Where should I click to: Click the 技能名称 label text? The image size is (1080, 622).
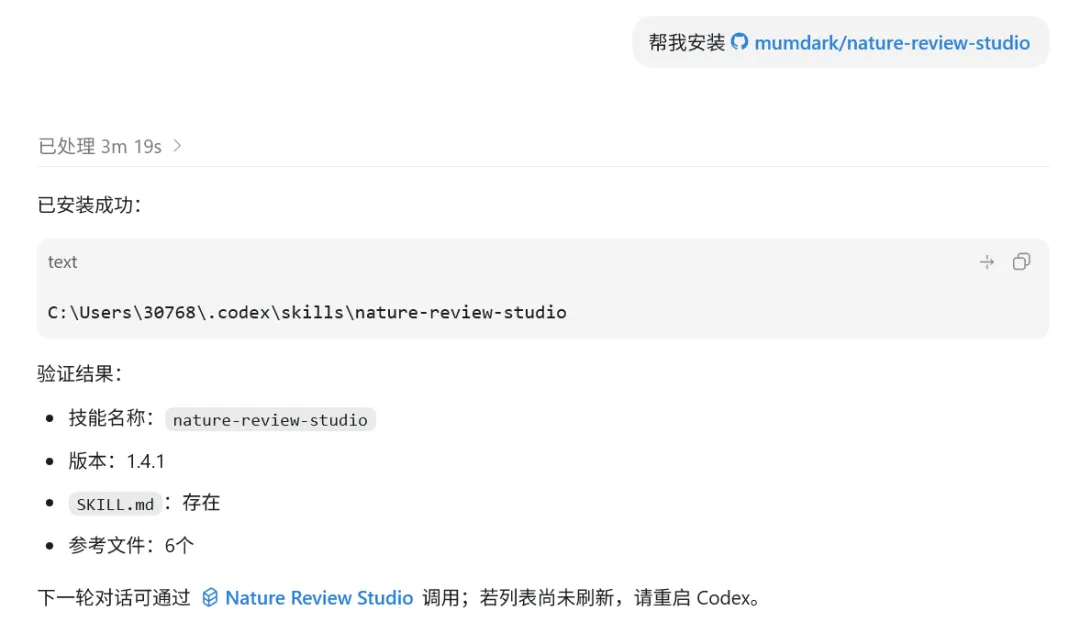(x=112, y=418)
